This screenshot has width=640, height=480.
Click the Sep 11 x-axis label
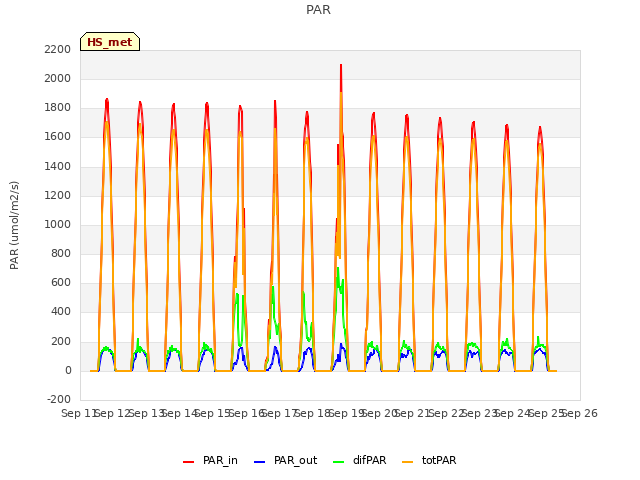(x=79, y=413)
